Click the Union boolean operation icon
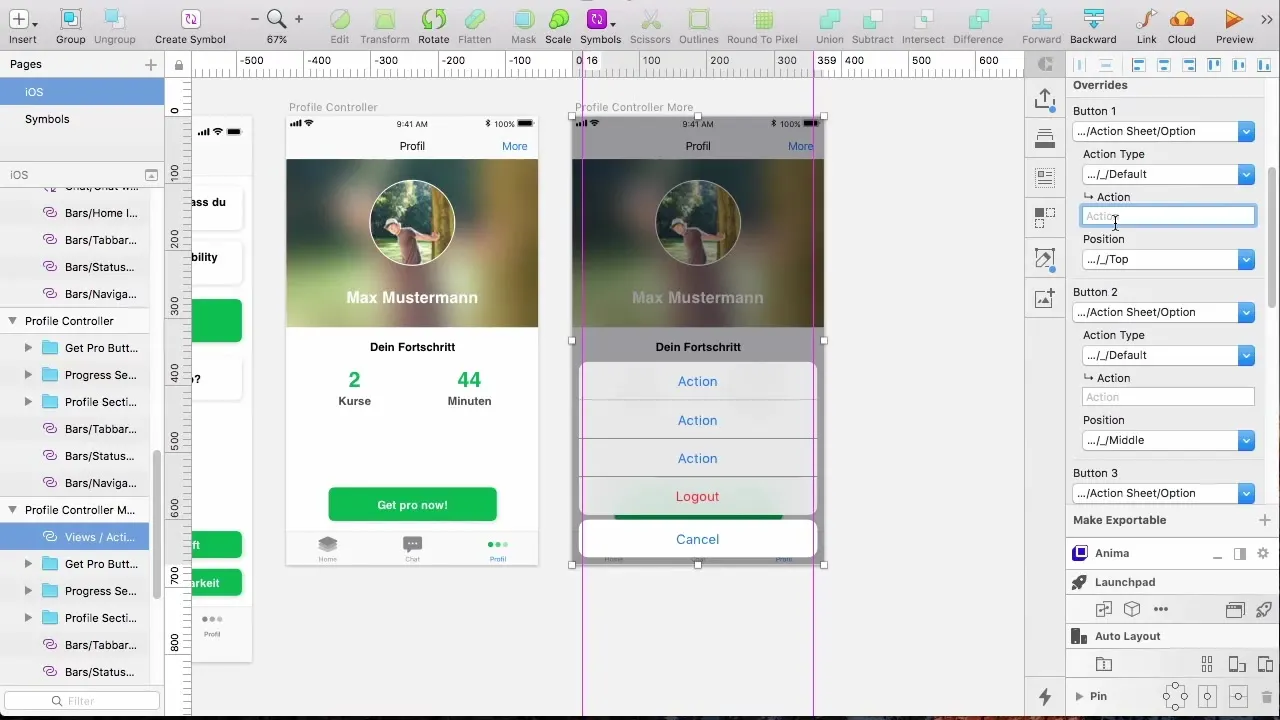This screenshot has width=1280, height=720. click(x=829, y=19)
